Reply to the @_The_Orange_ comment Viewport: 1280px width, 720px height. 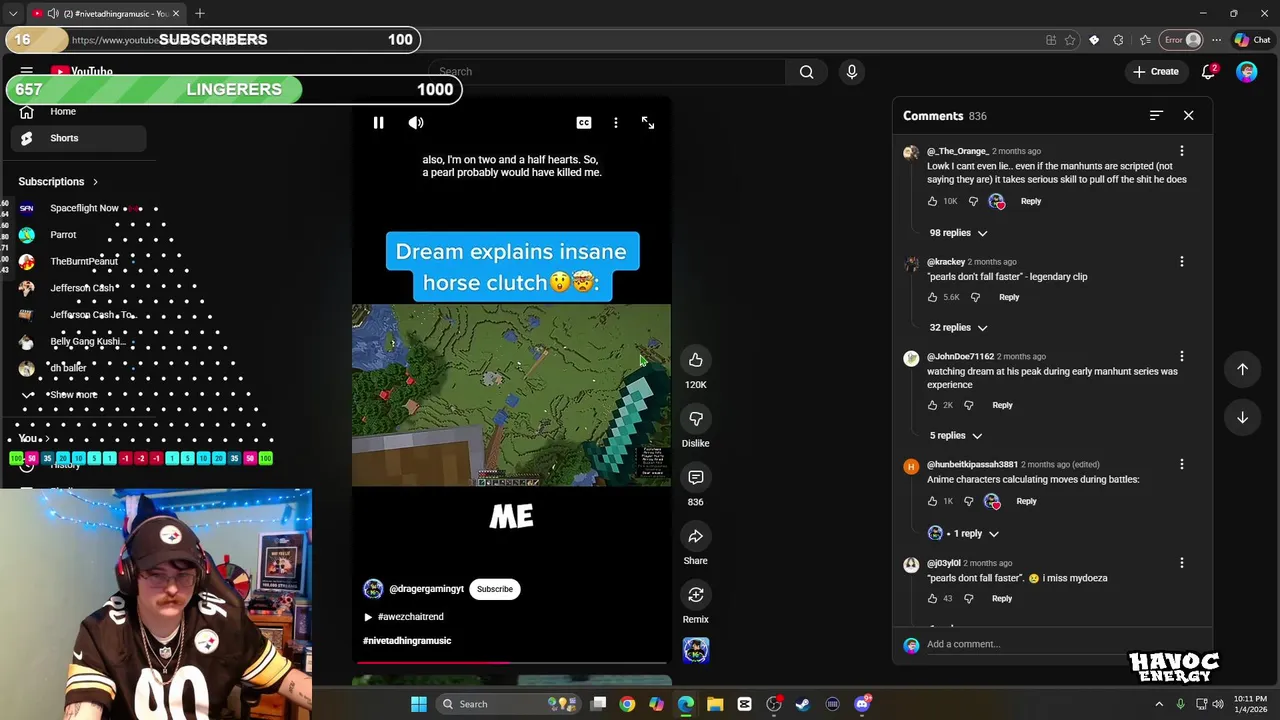1030,201
